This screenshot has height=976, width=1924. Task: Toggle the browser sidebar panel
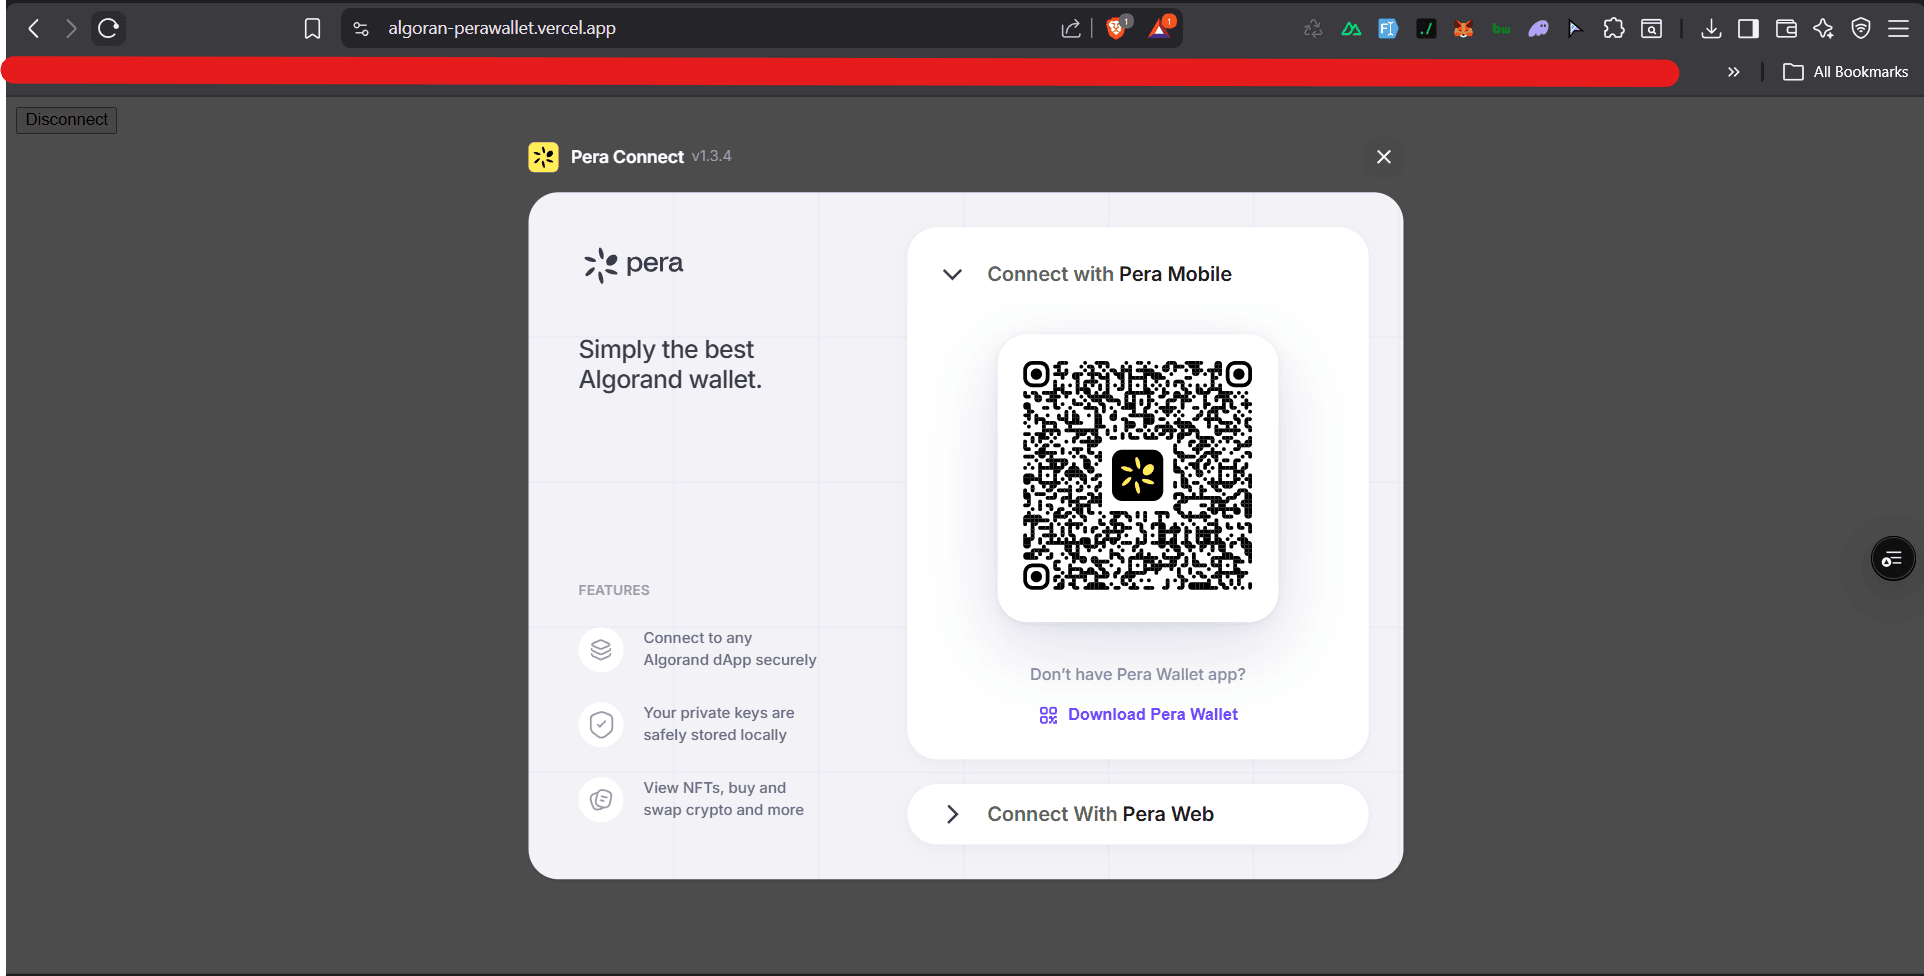pyautogui.click(x=1748, y=29)
